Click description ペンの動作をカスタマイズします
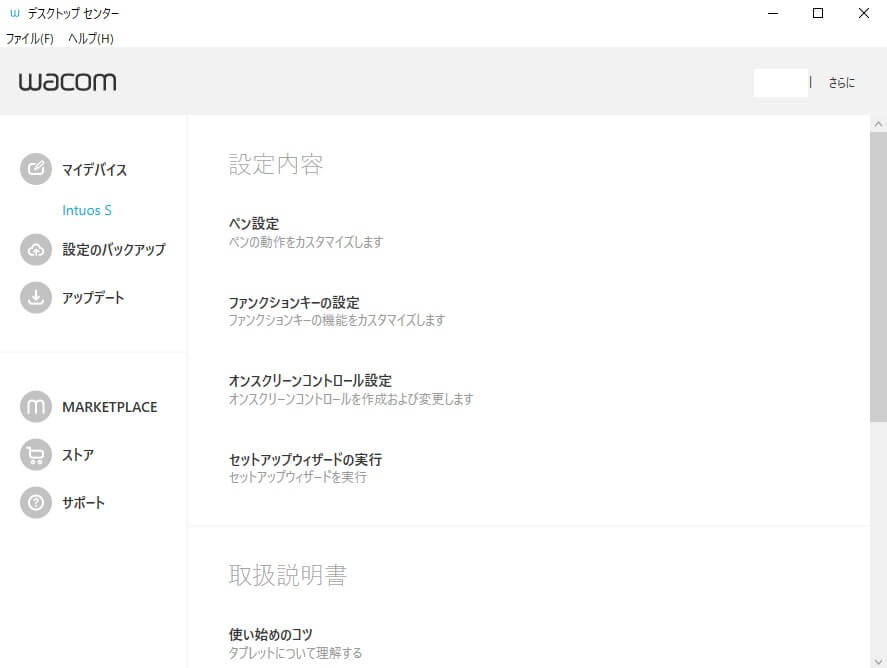 click(305, 242)
